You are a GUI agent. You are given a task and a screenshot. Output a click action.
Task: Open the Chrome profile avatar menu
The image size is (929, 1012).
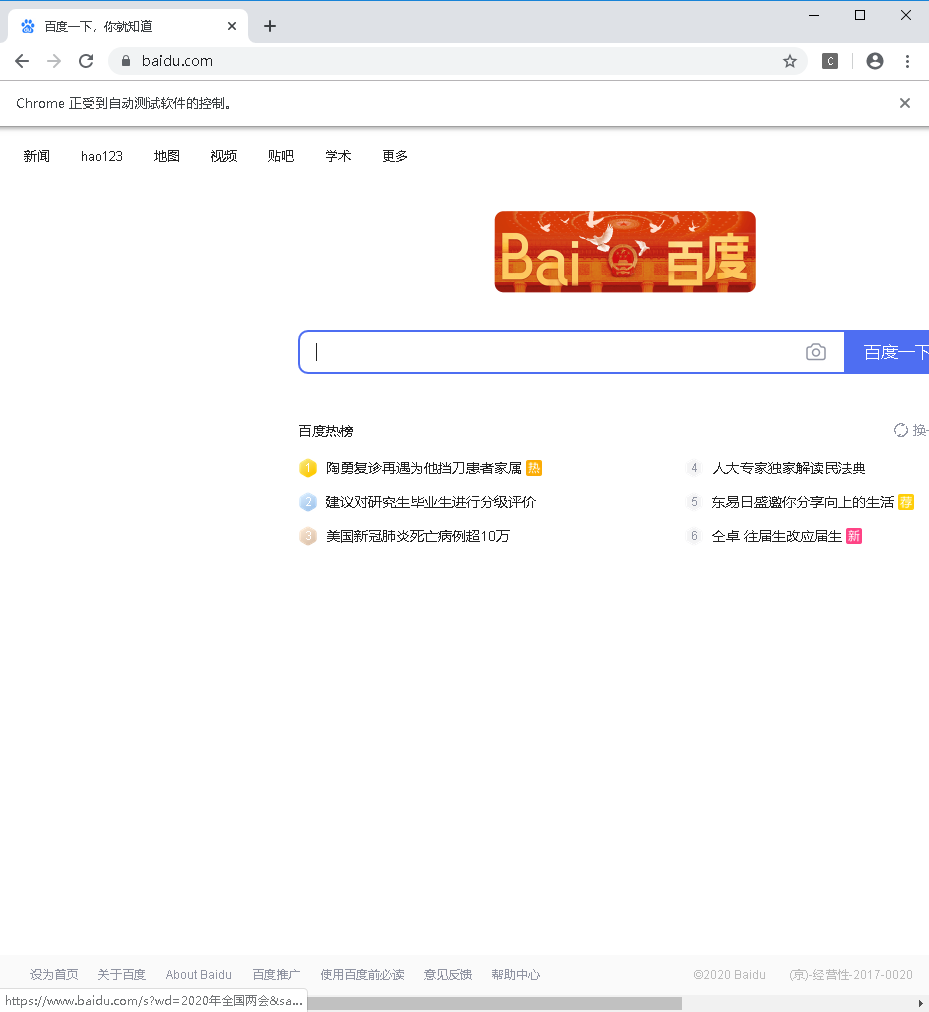pos(875,61)
